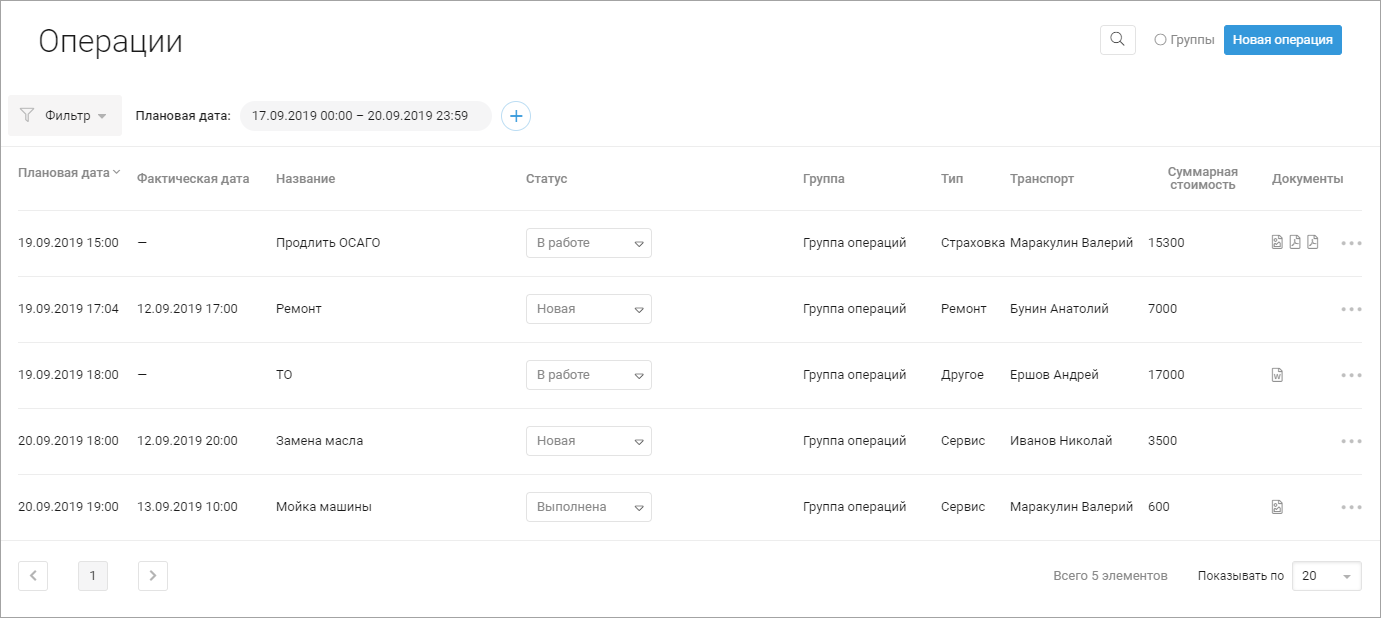Go to previous page arrow
Image resolution: width=1381 pixels, height=618 pixels.
tap(33, 575)
